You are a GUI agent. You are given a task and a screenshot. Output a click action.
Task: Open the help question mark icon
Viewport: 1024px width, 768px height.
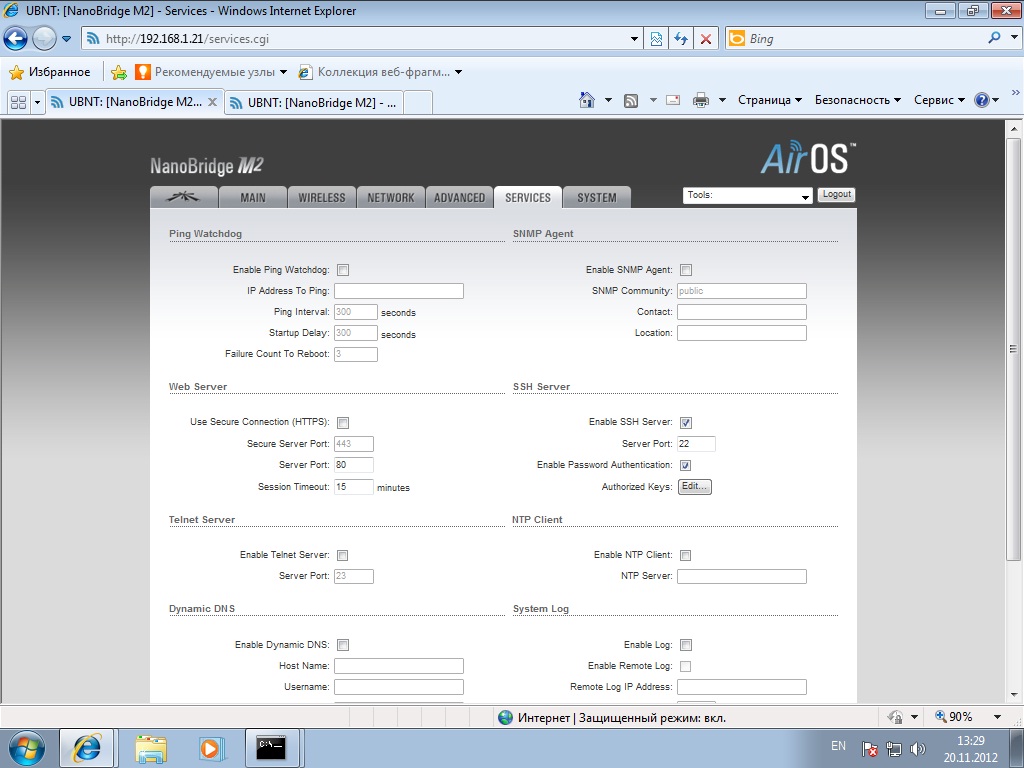982,100
